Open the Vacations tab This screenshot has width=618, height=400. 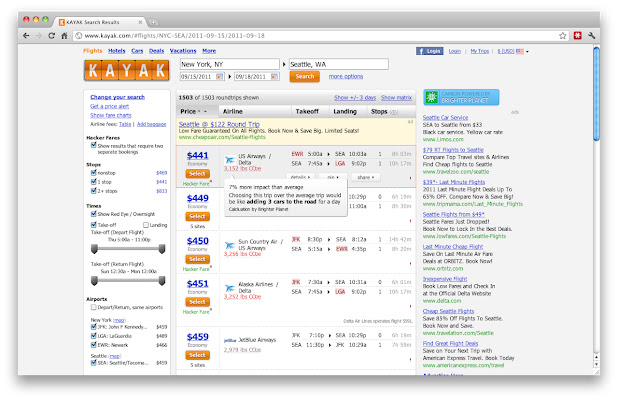click(183, 51)
